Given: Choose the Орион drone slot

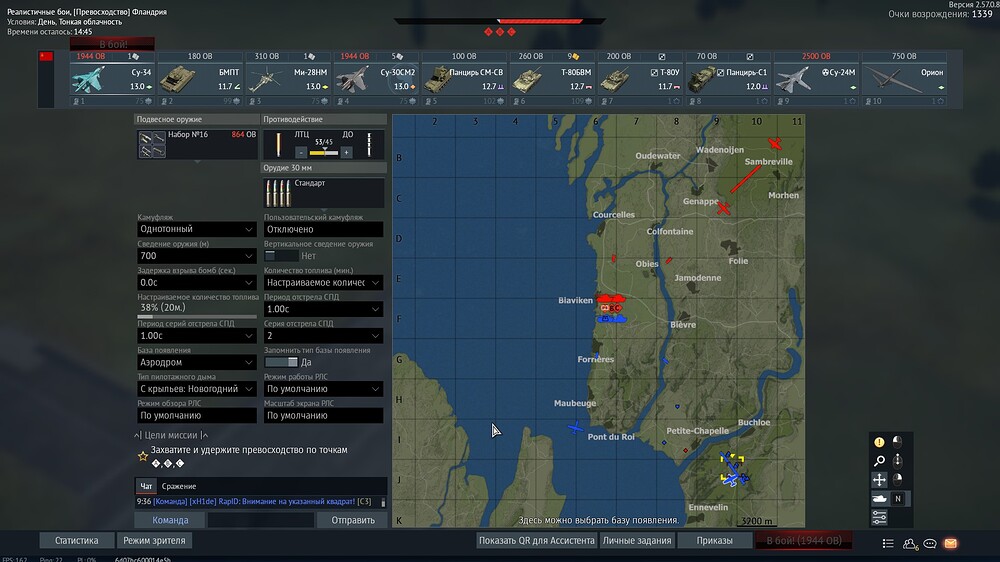Looking at the screenshot, I should (904, 78).
